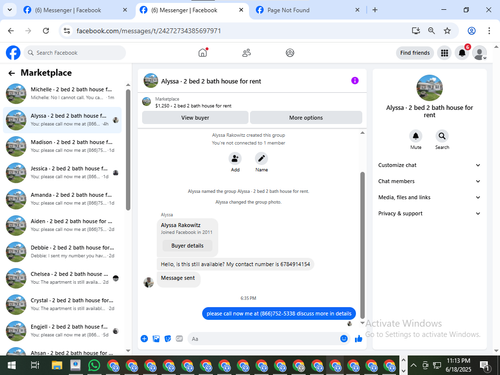This screenshot has height=375, width=500.
Task: Open the account profile menu
Action: click(480, 53)
